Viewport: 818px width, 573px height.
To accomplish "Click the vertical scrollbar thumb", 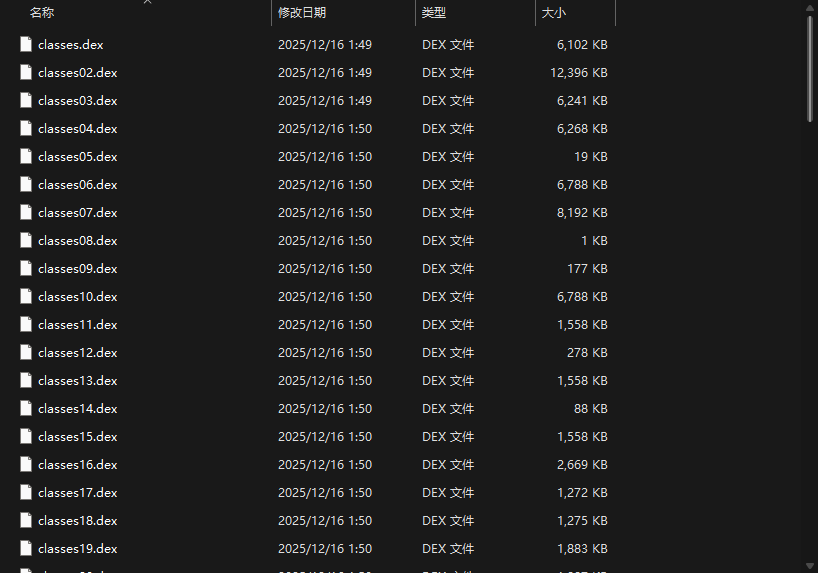I will [x=810, y=69].
